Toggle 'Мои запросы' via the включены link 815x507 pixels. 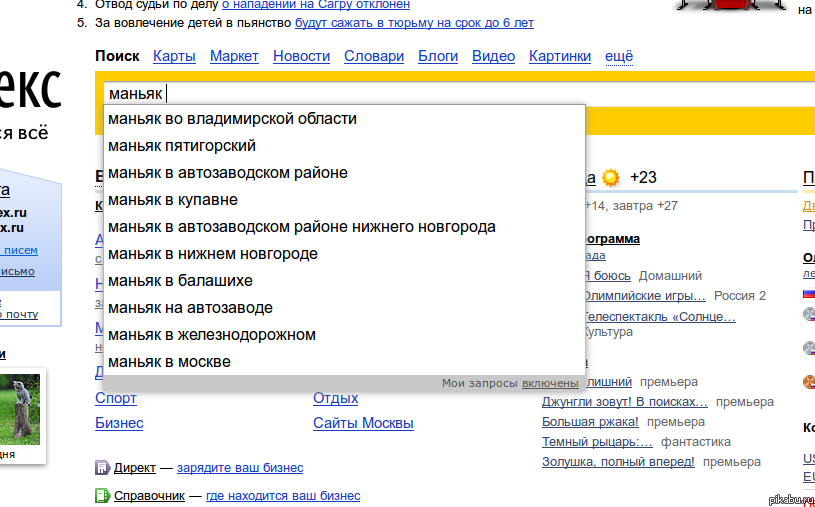pos(550,383)
